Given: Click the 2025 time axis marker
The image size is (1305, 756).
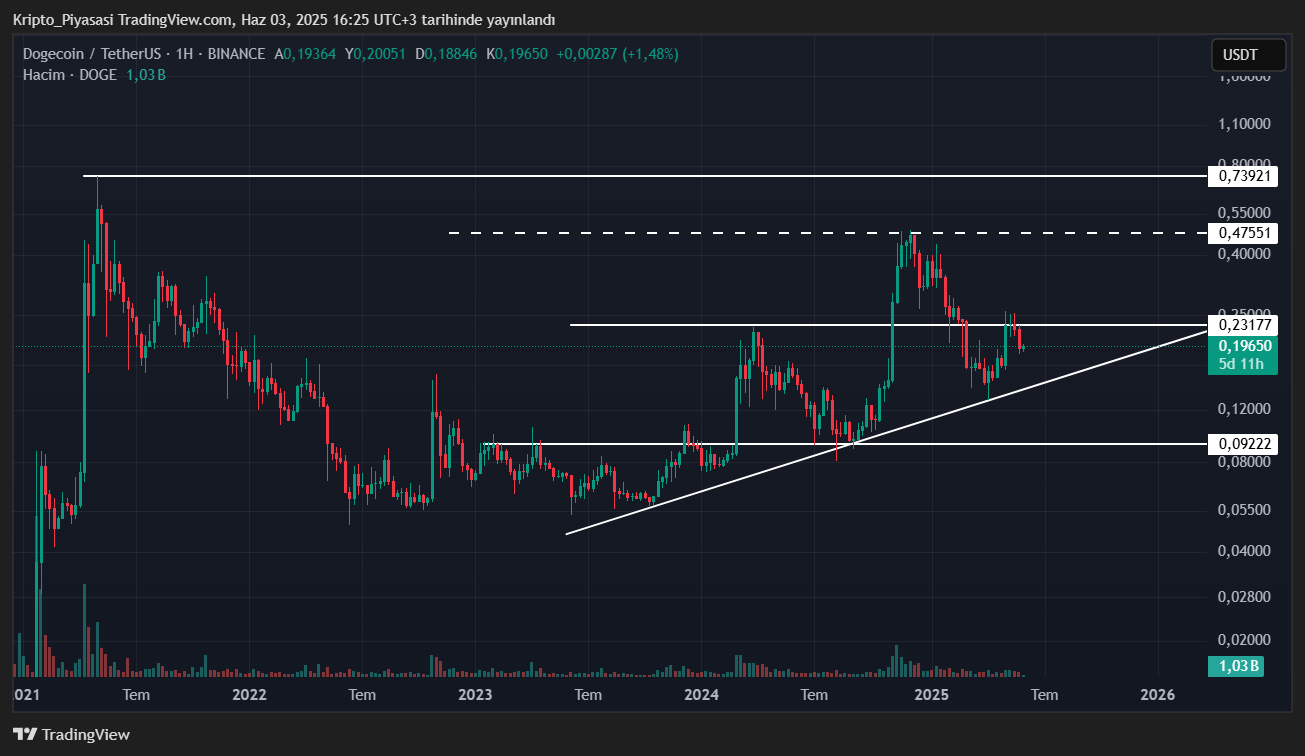Looking at the screenshot, I should (931, 694).
